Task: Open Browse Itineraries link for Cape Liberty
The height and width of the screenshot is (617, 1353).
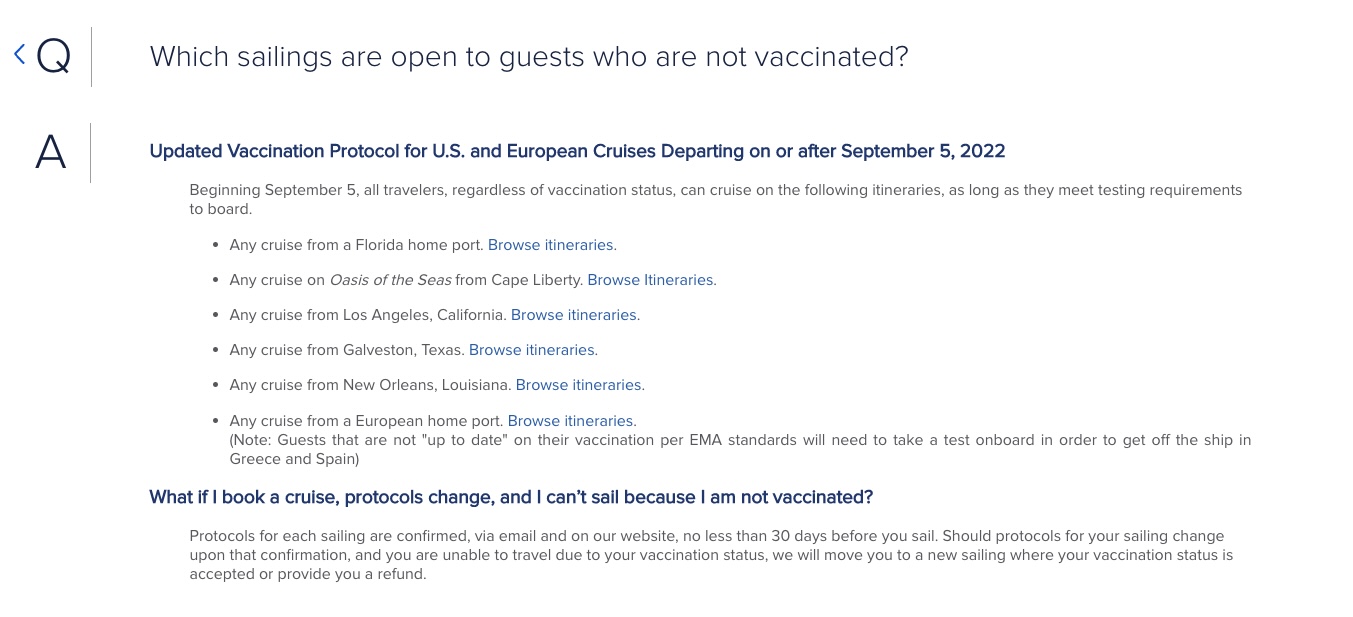Action: click(652, 280)
